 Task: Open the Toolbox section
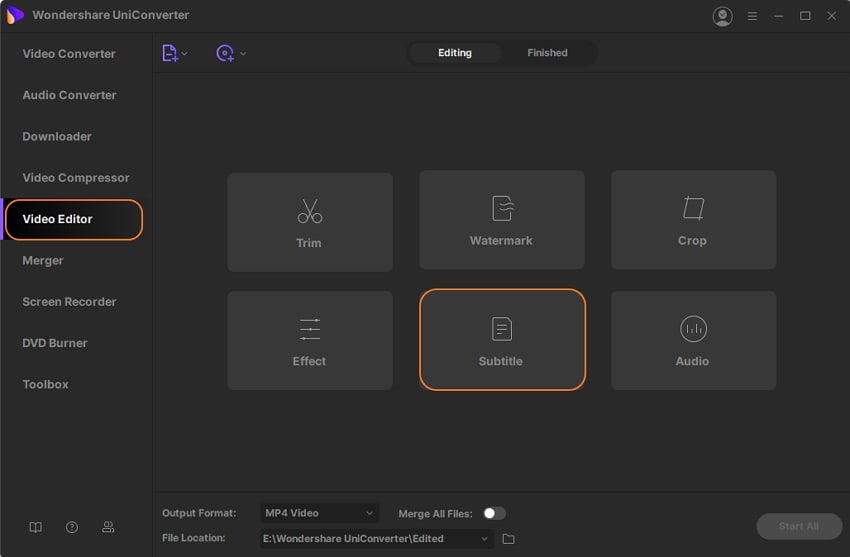coord(46,384)
